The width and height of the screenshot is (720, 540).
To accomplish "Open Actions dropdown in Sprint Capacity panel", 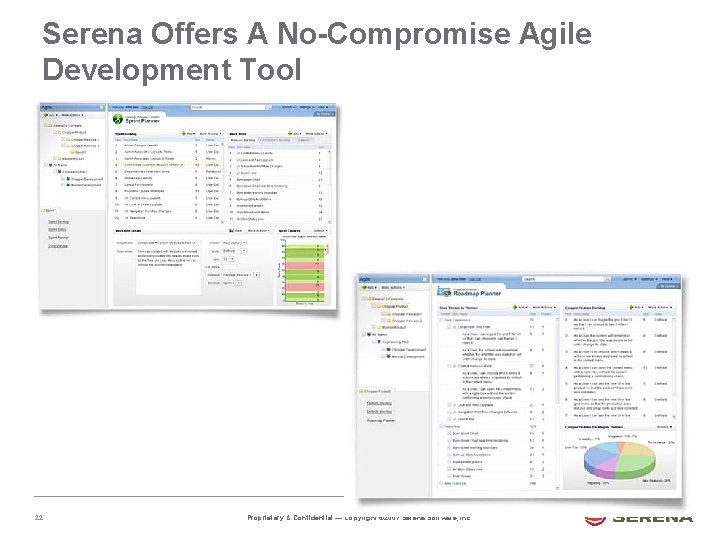I will point(320,231).
